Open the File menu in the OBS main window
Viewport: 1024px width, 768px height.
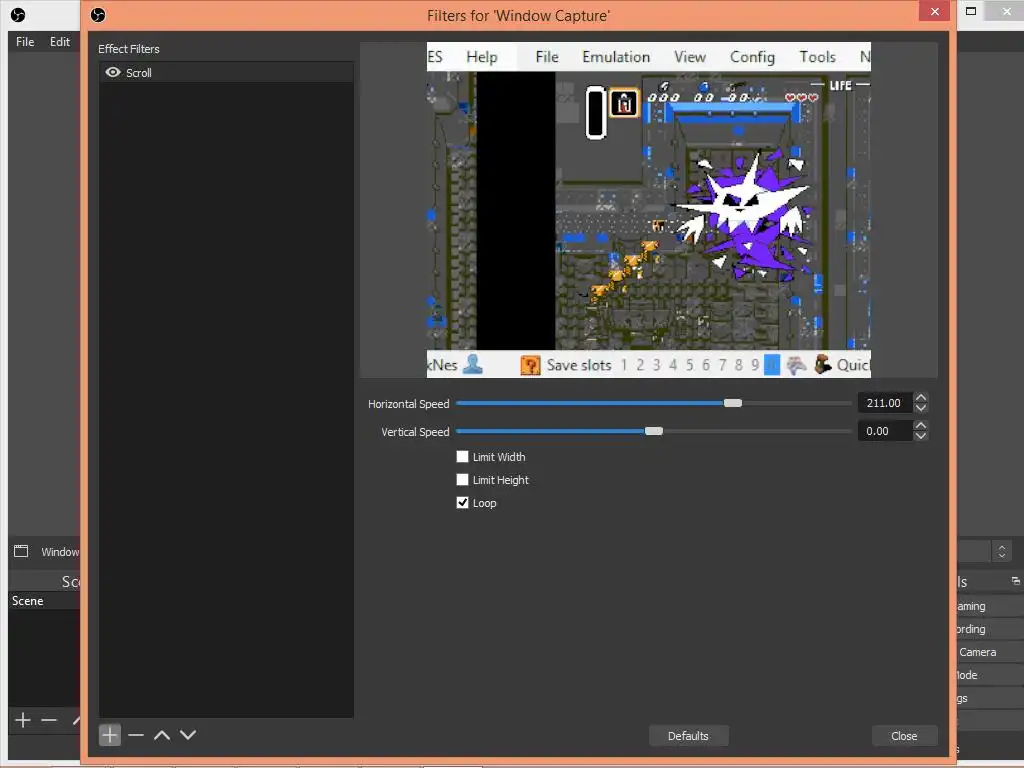tap(25, 42)
